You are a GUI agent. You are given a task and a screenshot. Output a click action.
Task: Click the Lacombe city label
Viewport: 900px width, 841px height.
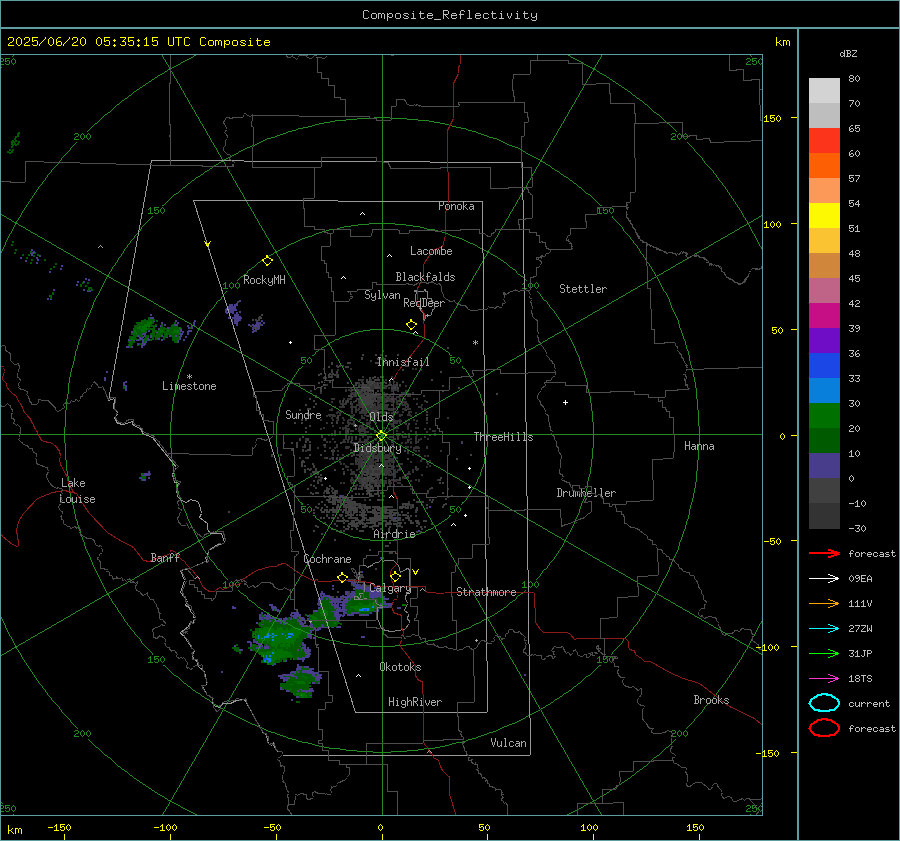[431, 251]
